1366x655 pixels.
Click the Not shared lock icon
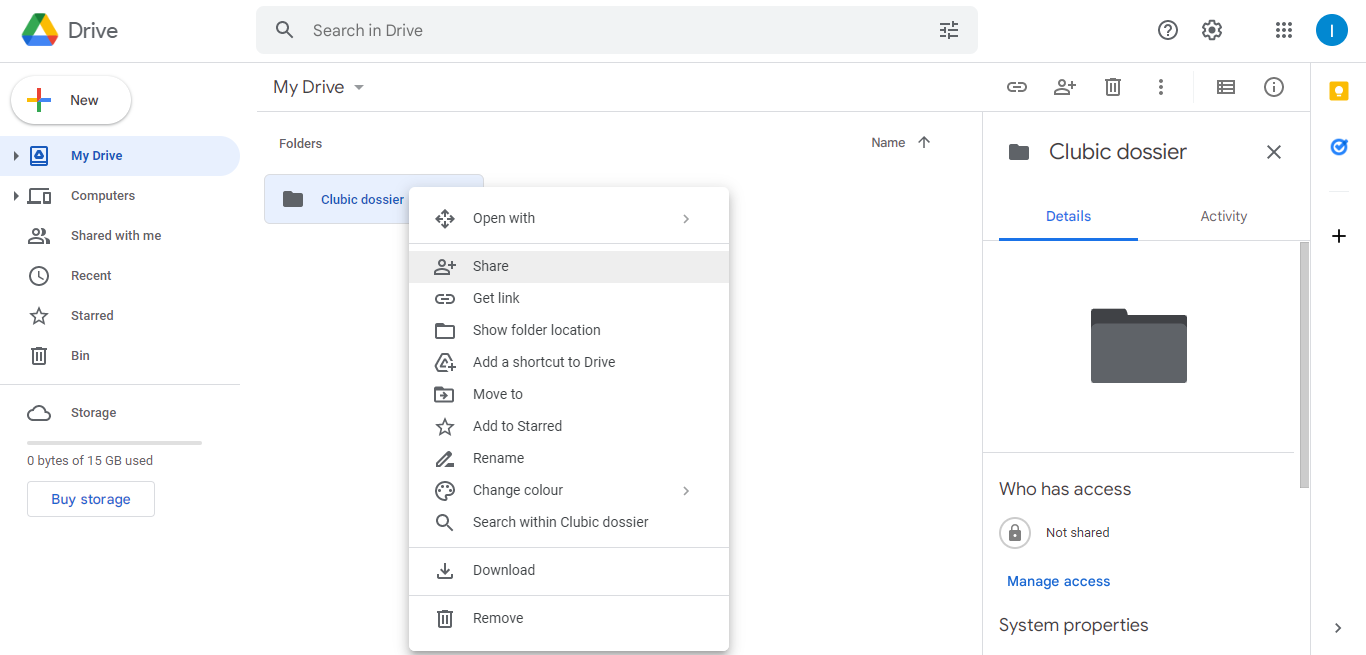click(1015, 533)
